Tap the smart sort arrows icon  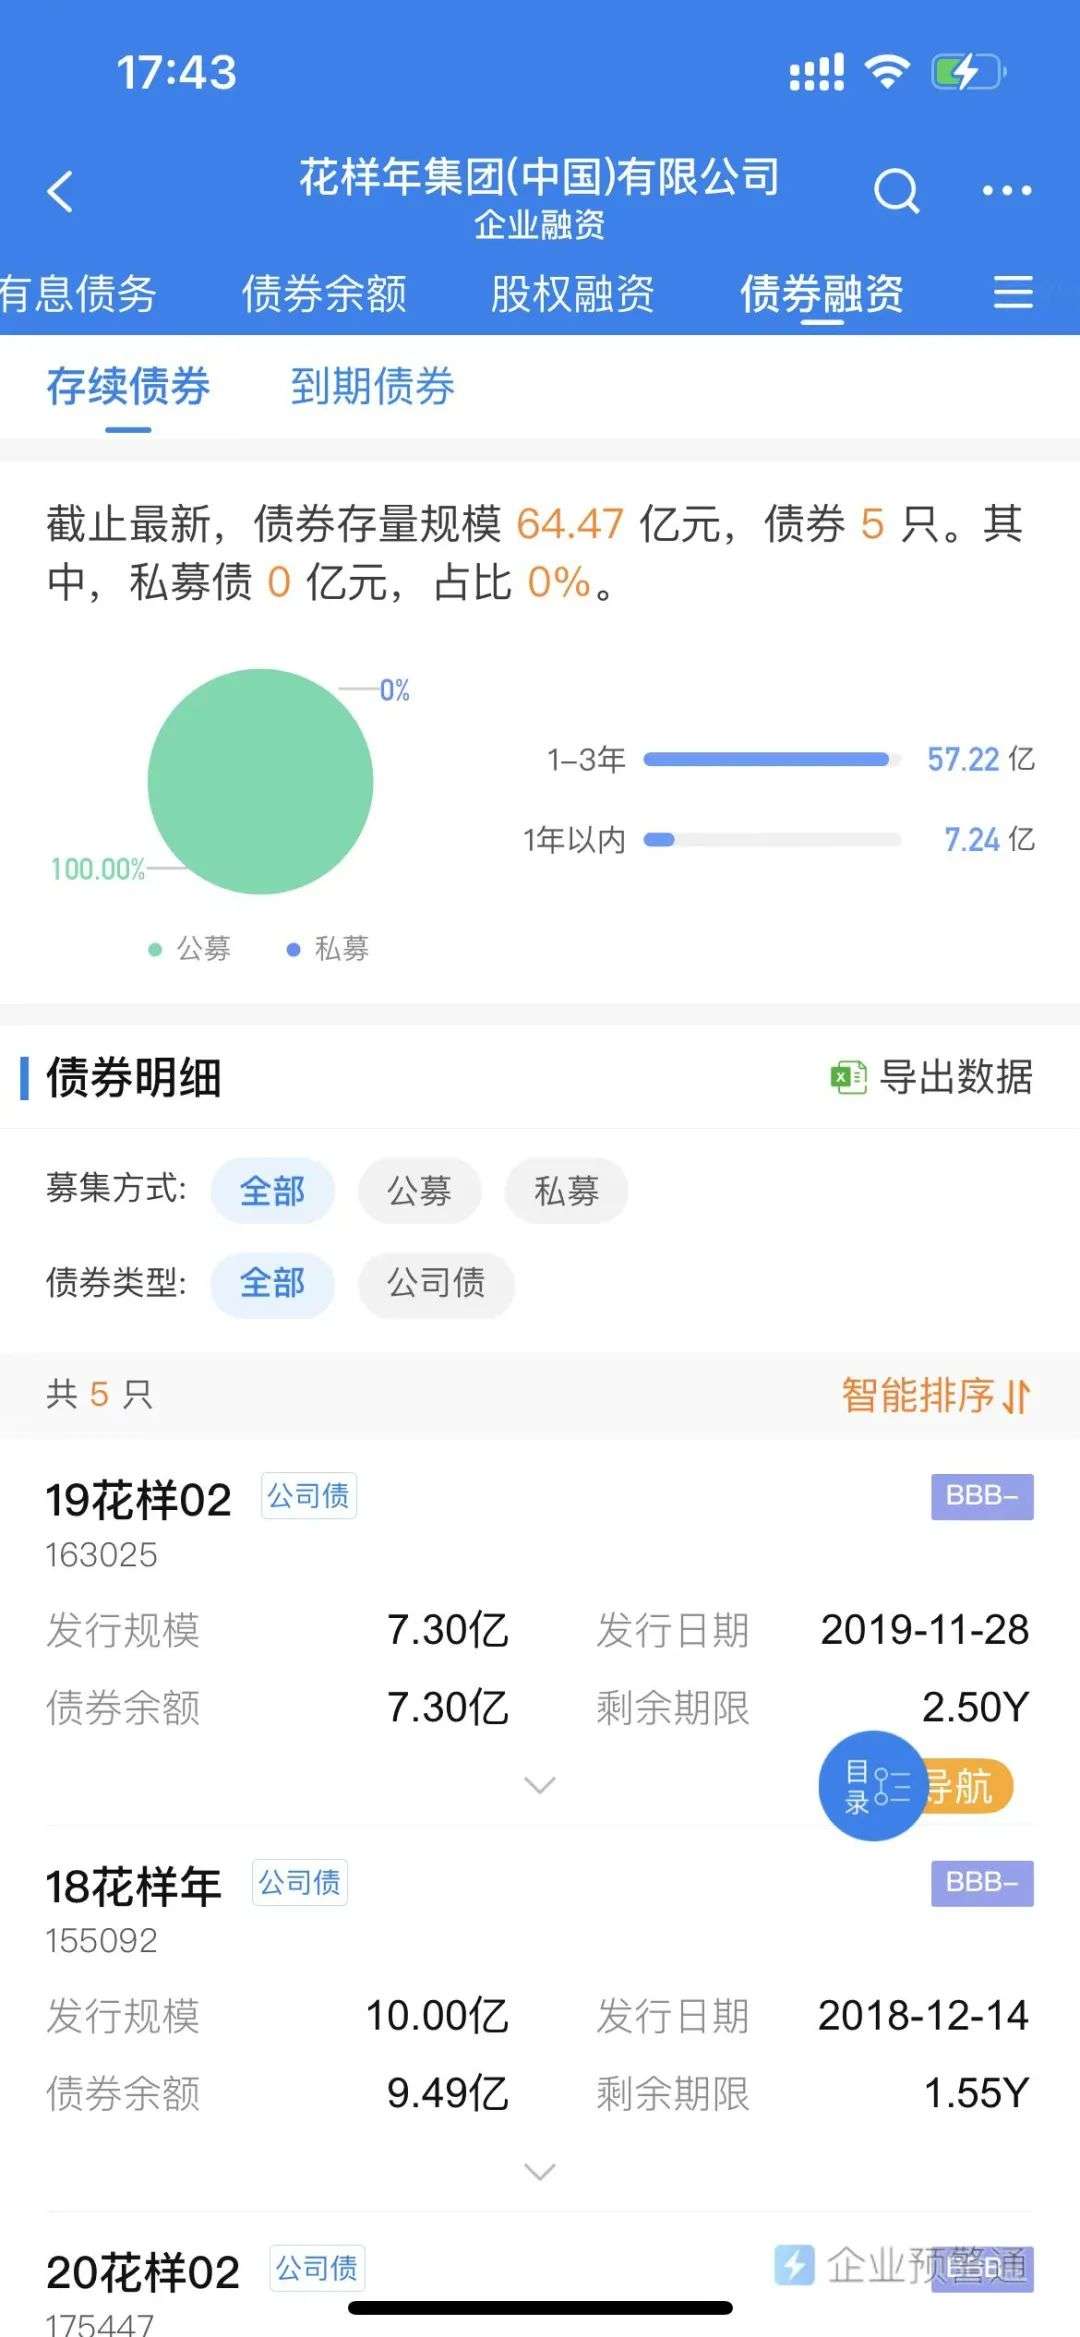click(1017, 1396)
